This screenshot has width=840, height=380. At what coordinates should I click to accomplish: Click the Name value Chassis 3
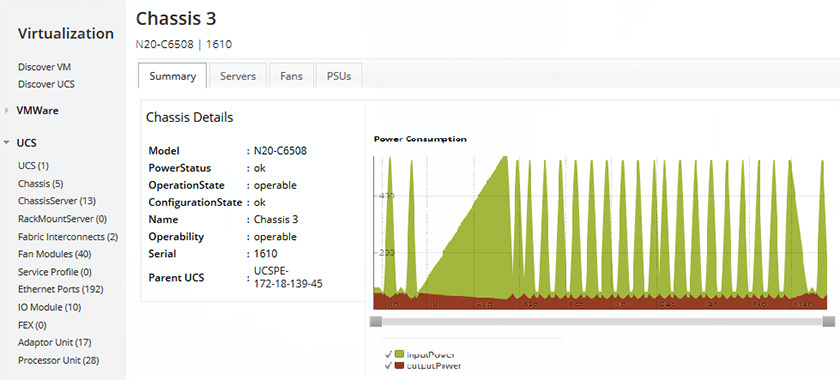click(x=276, y=220)
